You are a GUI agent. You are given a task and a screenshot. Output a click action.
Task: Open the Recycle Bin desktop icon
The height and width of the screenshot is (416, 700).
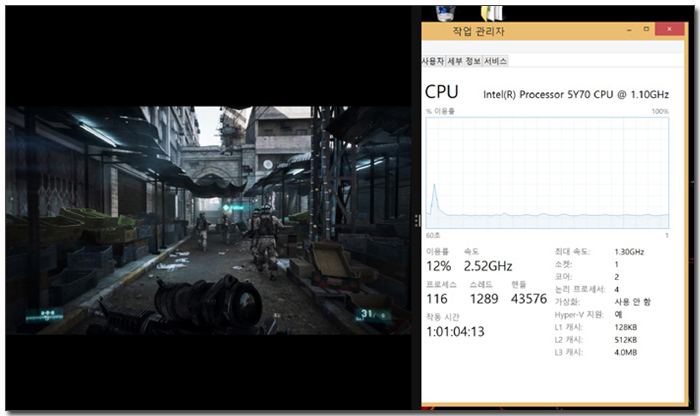pos(445,10)
